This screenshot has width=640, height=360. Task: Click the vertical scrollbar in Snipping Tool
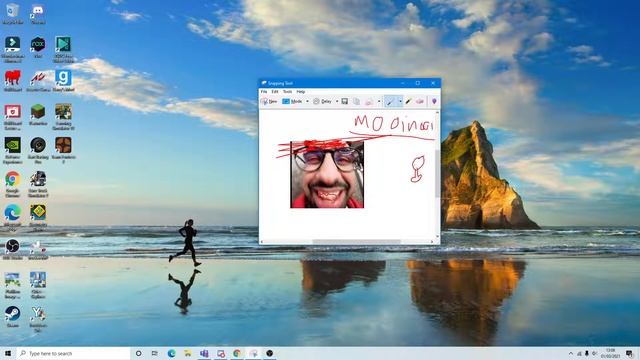click(438, 175)
